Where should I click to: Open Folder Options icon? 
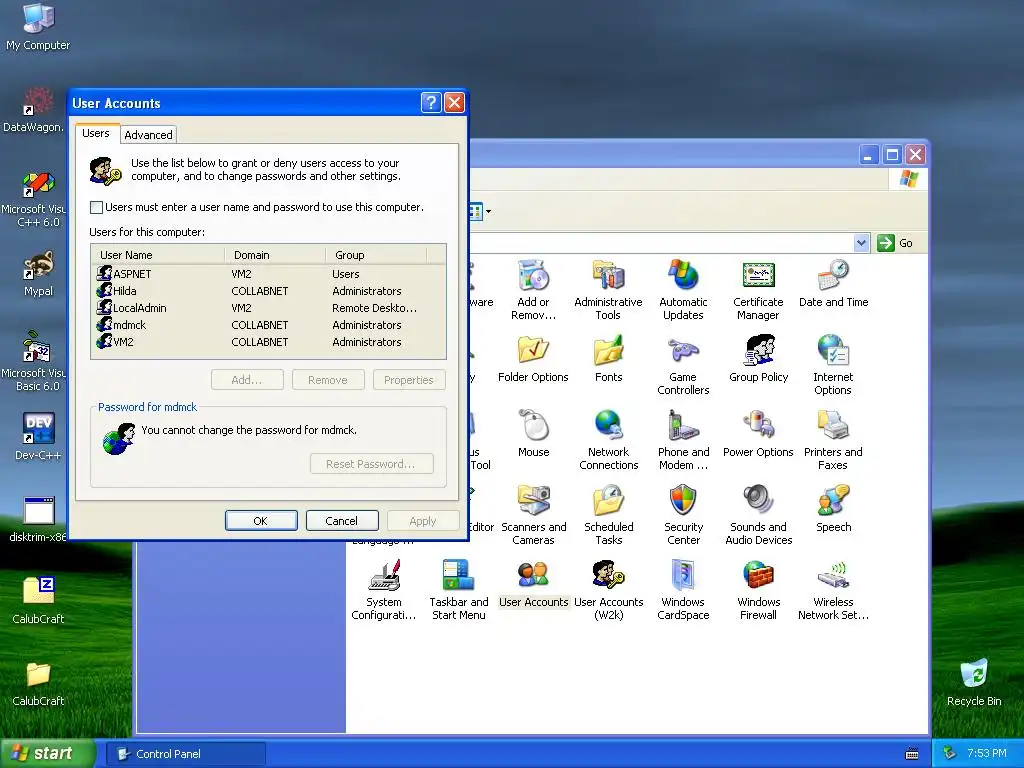pyautogui.click(x=533, y=359)
